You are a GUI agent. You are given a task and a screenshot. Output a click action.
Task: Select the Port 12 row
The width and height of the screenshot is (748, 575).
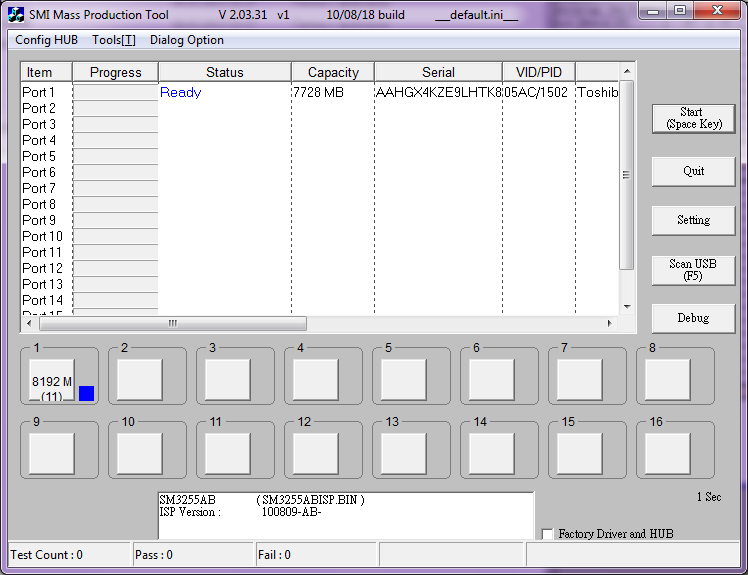pyautogui.click(x=320, y=268)
